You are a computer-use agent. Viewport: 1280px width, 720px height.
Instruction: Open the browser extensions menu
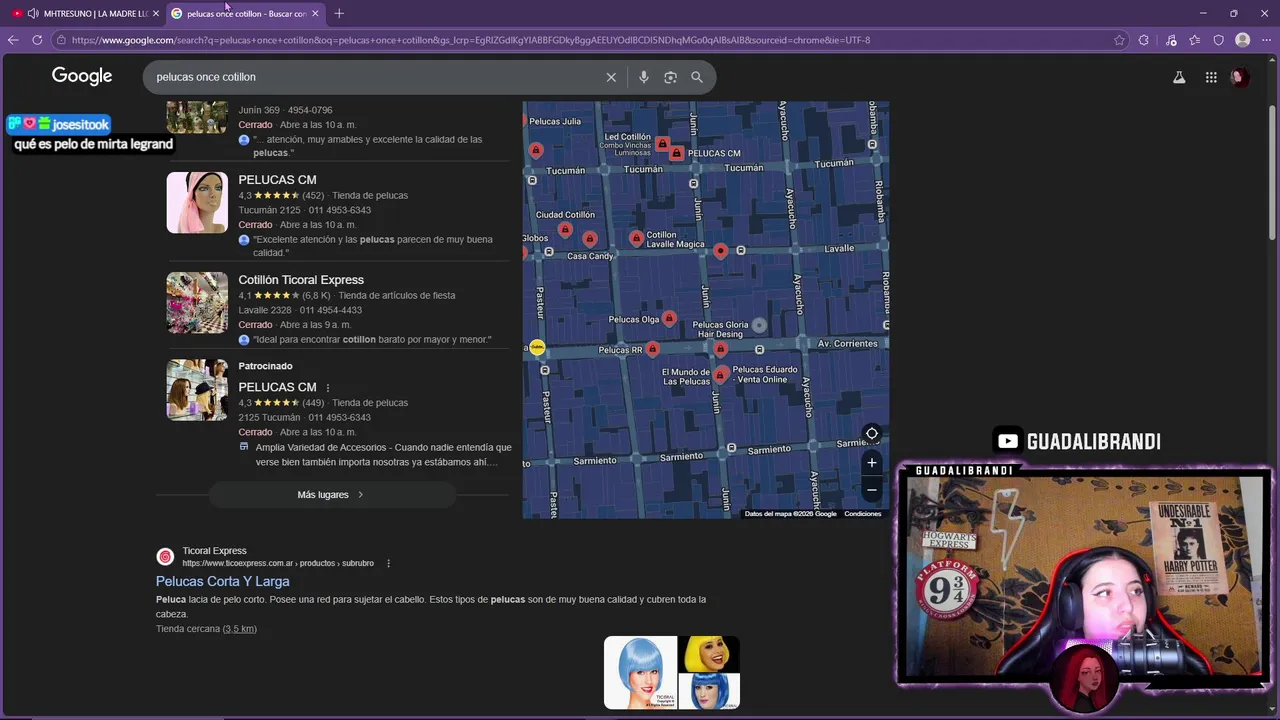click(1144, 40)
